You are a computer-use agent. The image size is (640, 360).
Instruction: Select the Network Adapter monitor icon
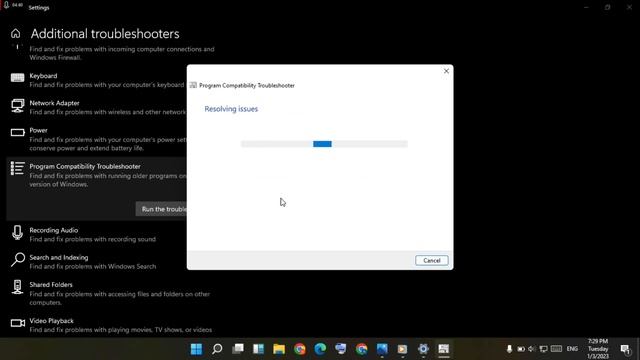click(17, 106)
